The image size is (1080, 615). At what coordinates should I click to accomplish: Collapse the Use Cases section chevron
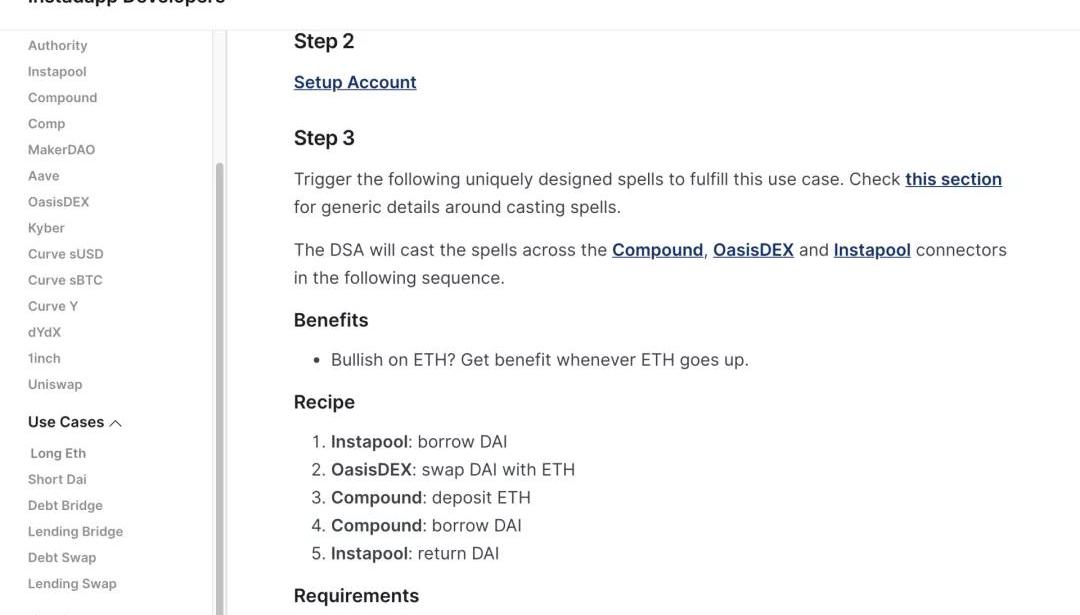(116, 423)
